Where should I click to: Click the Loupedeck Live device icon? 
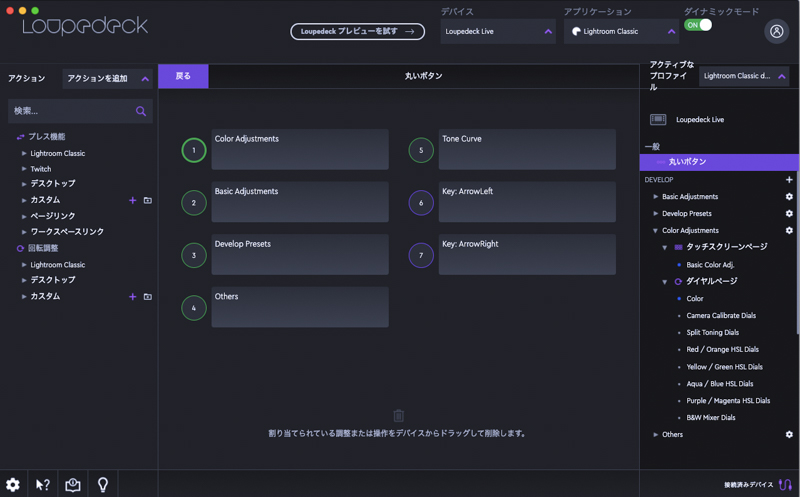(658, 119)
